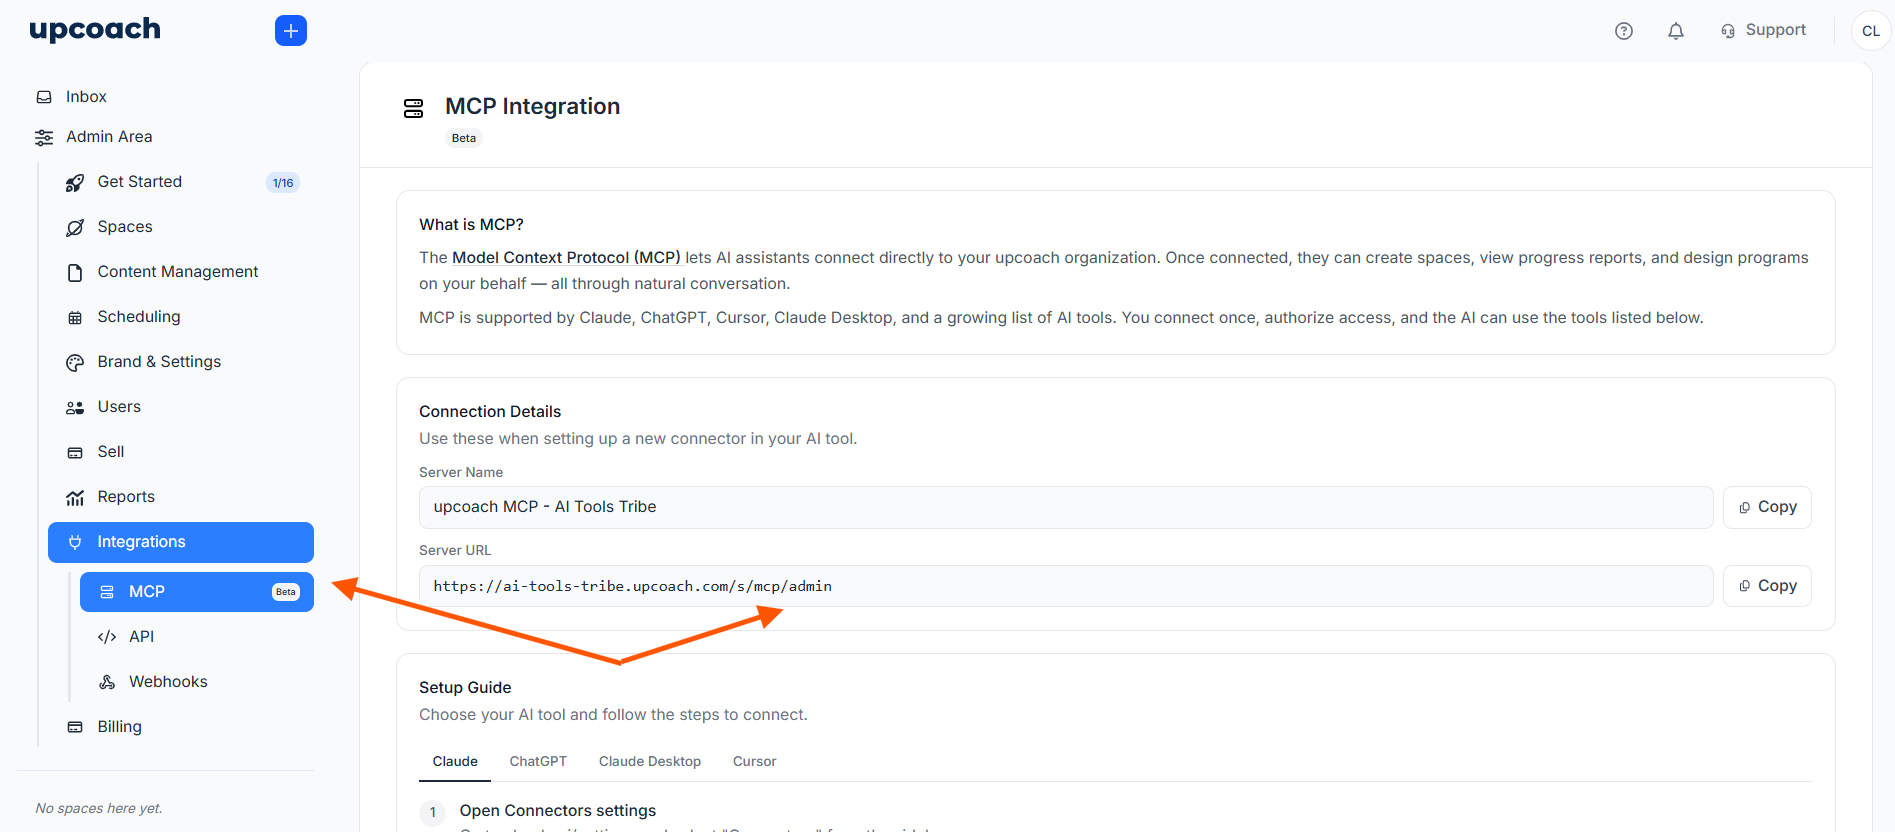Go to Users management
The image size is (1895, 832).
click(119, 407)
